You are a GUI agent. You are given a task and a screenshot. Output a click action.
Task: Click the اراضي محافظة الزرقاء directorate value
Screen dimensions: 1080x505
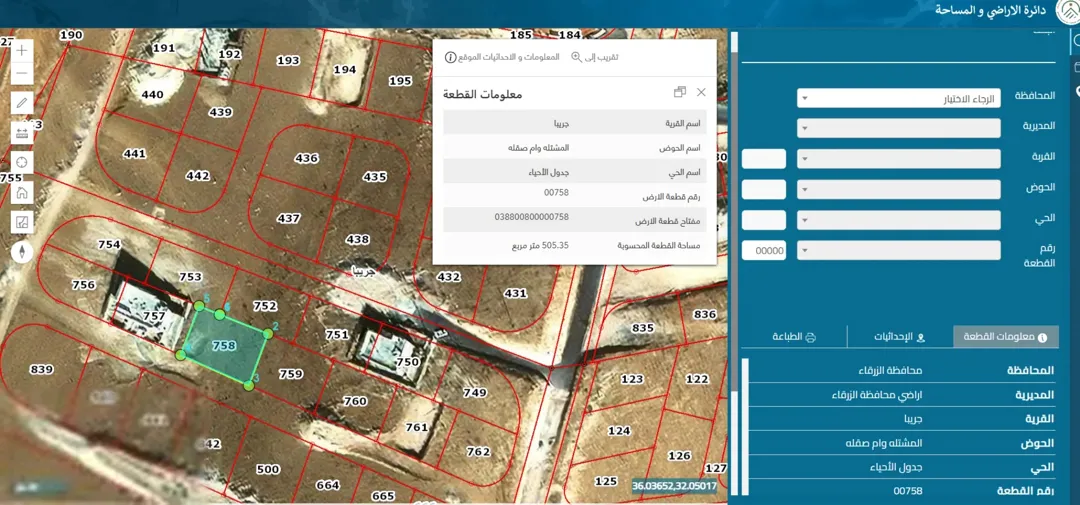click(x=877, y=395)
